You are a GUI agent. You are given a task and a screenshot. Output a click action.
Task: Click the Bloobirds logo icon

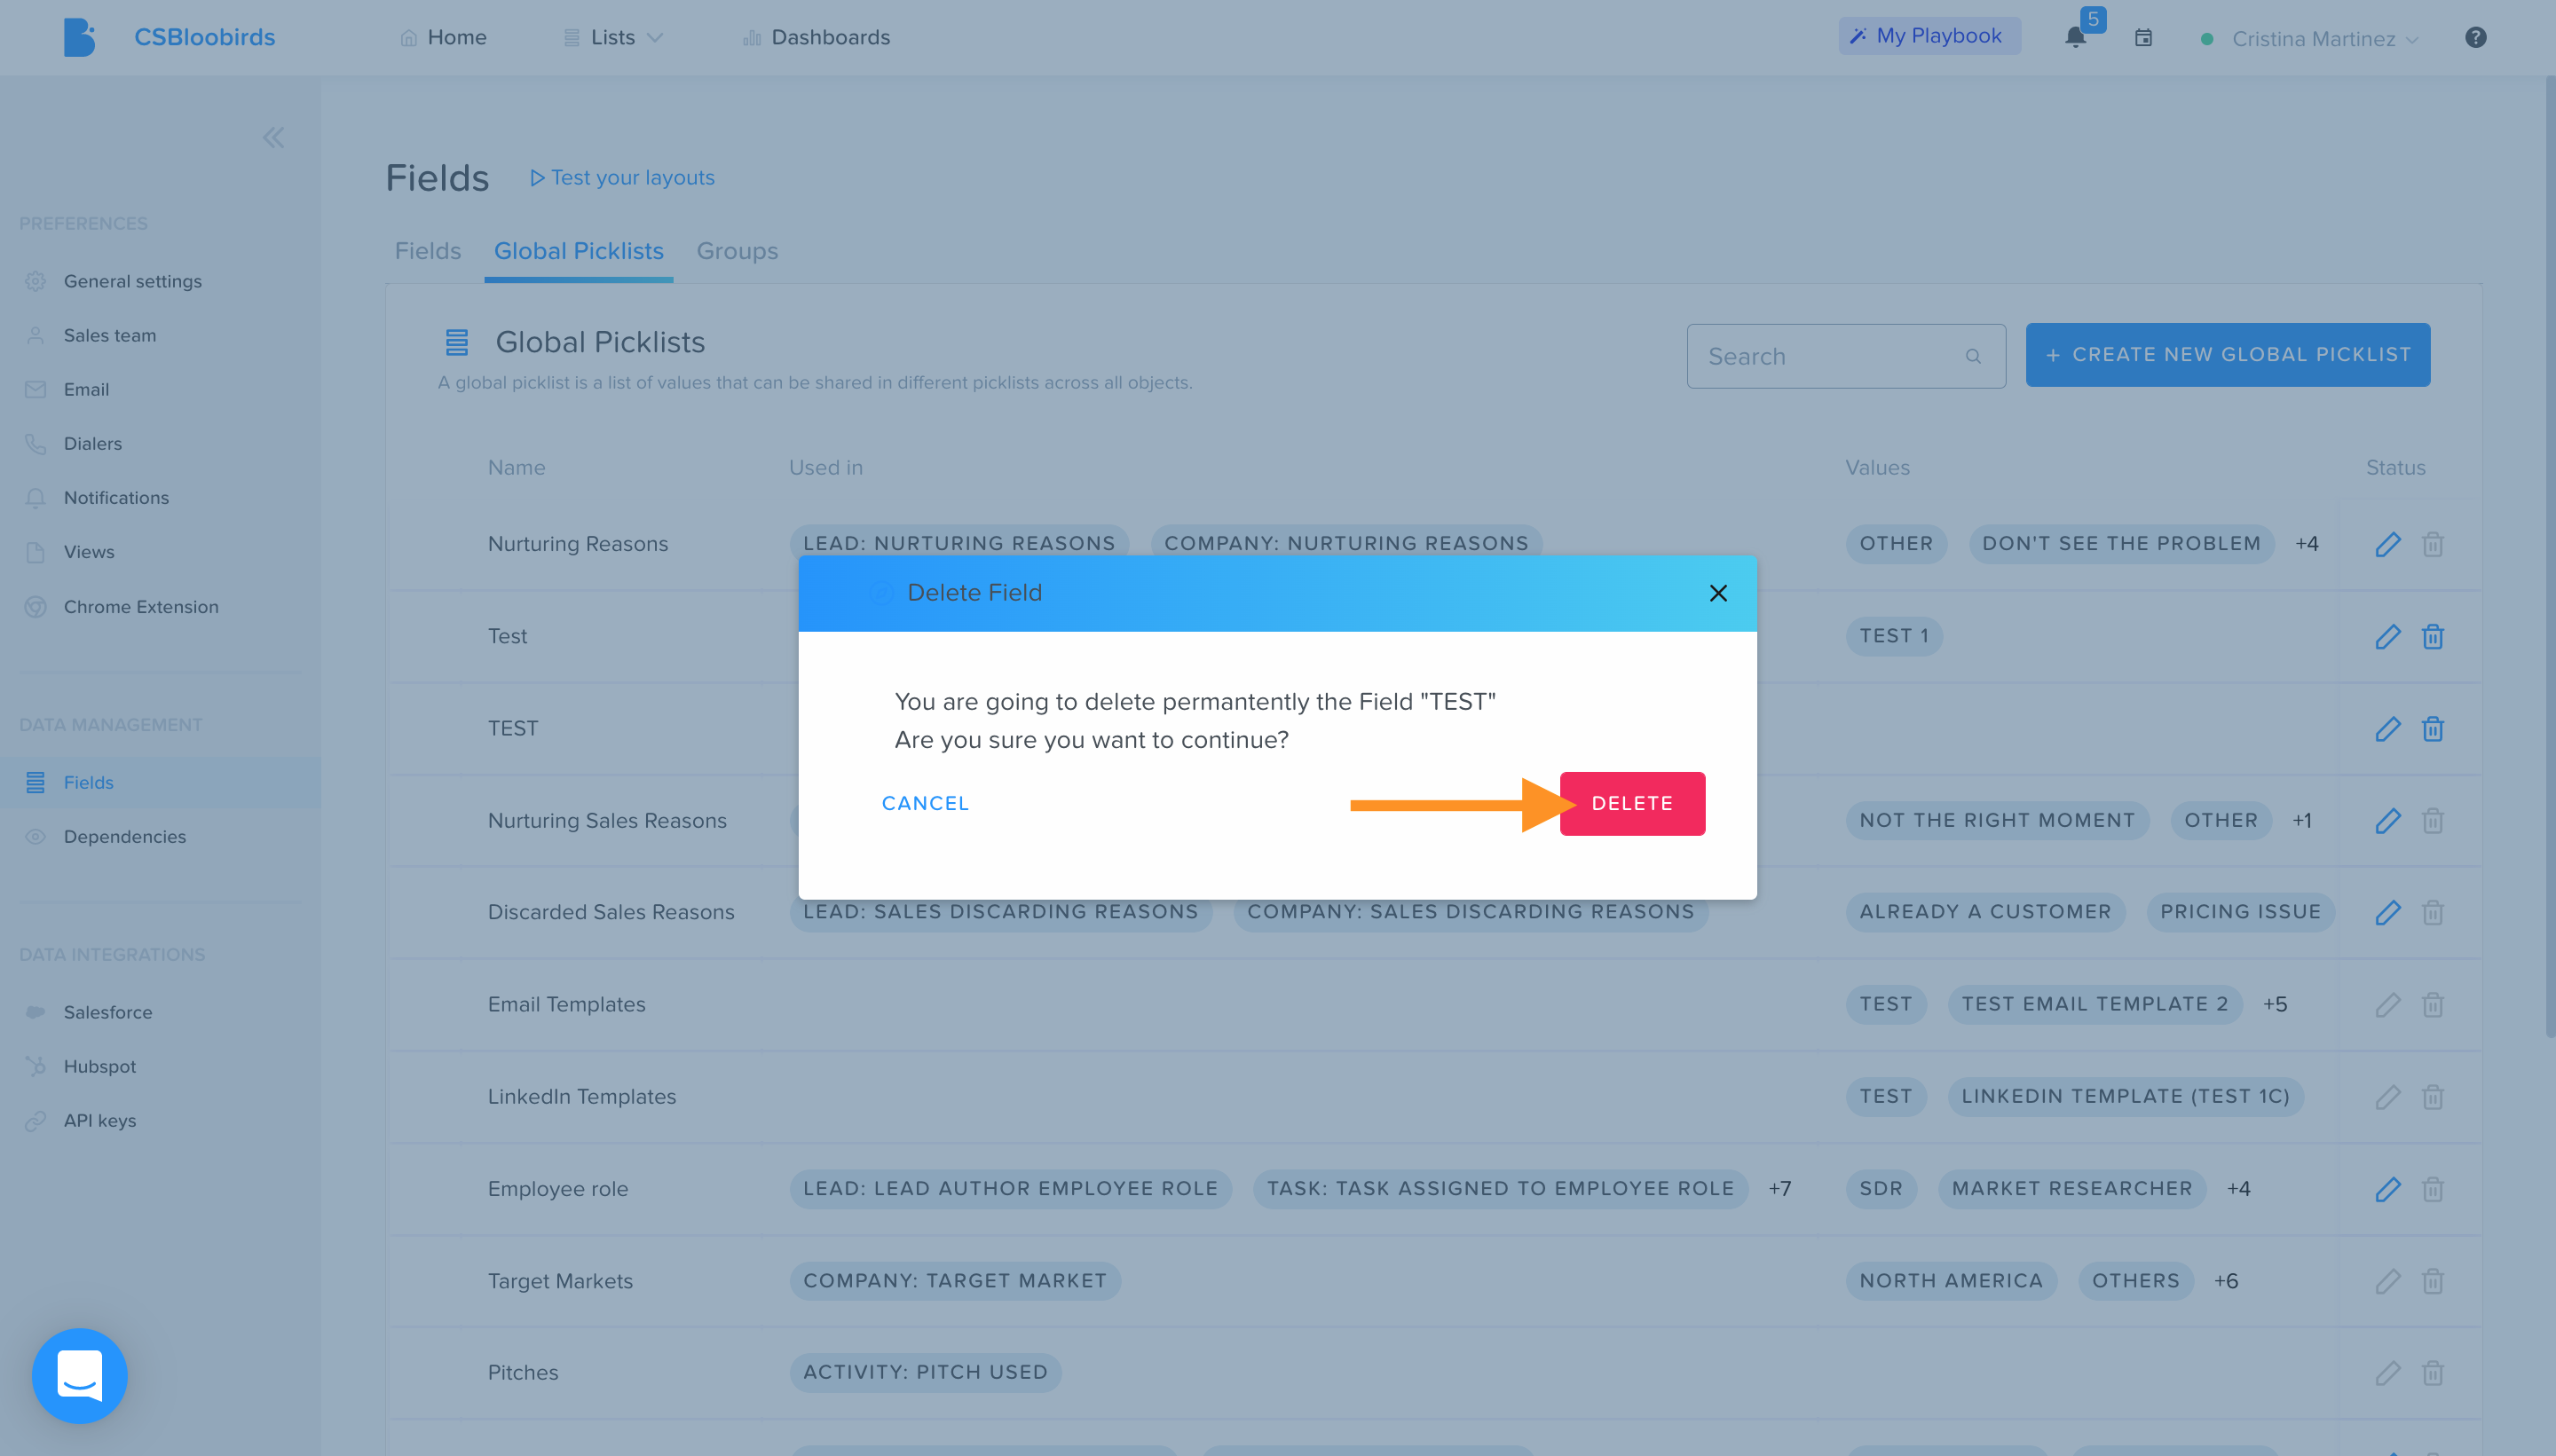[79, 37]
